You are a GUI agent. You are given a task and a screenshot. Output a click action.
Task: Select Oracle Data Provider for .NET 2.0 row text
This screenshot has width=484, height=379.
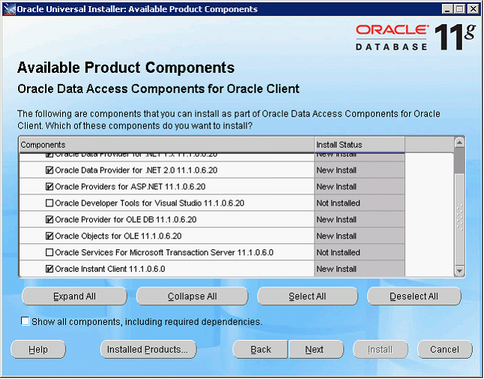tap(136, 170)
